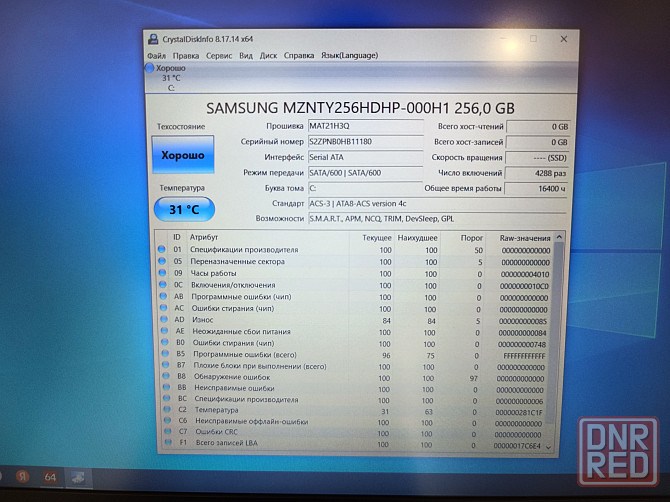Click the Атрибут column header
Screen dimensions: 670x502
[x=205, y=237]
